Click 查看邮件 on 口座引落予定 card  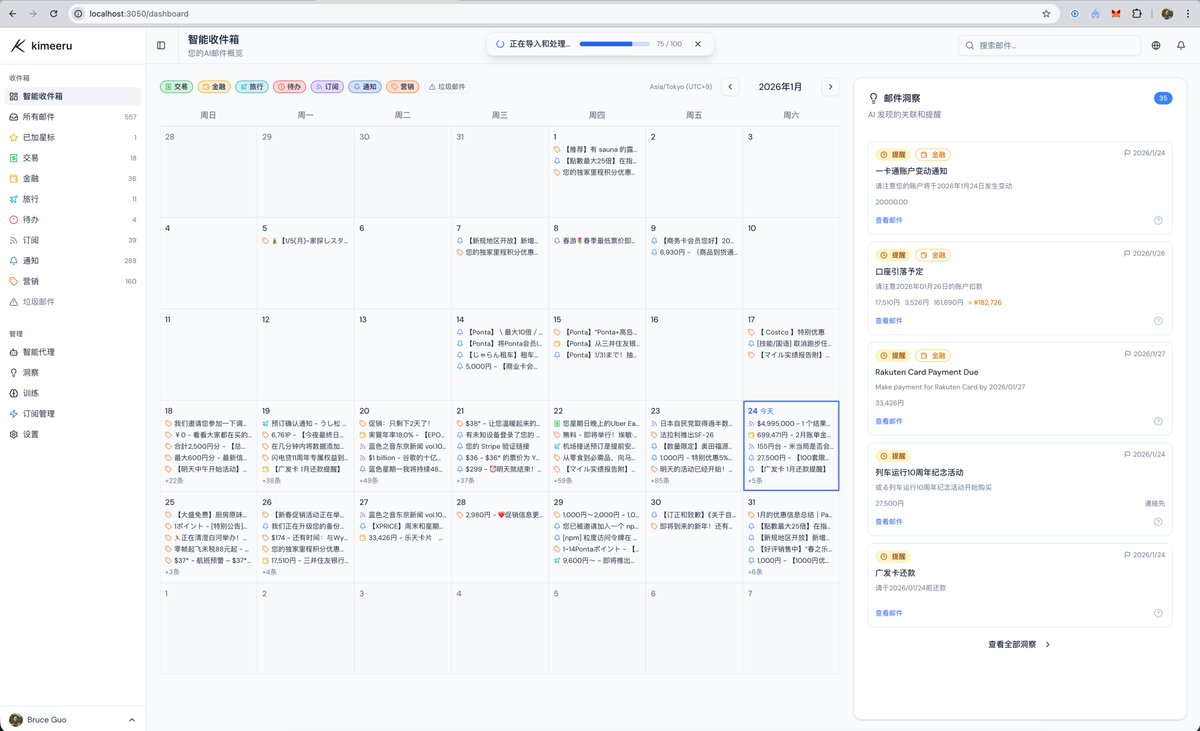click(889, 321)
